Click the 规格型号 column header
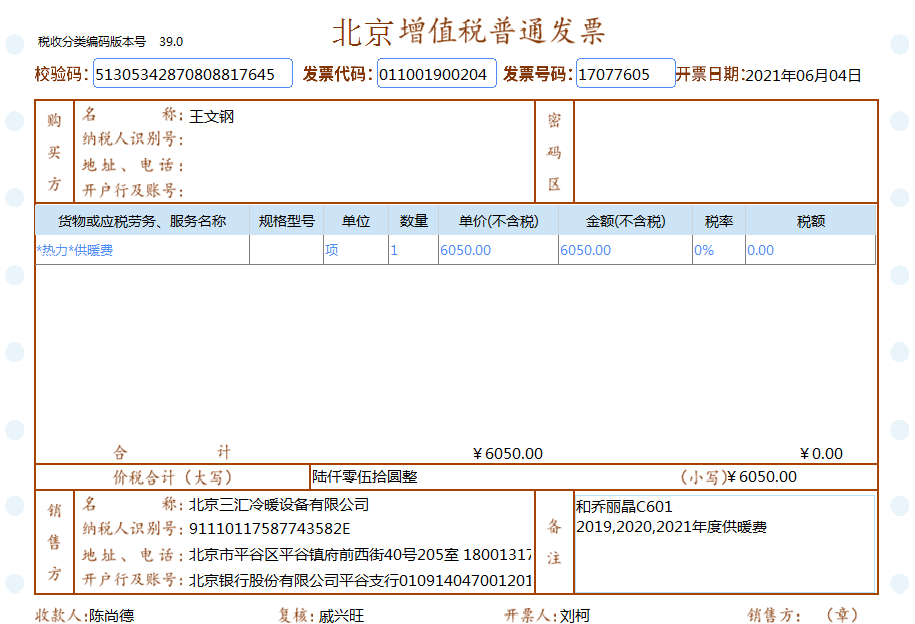 click(x=286, y=221)
